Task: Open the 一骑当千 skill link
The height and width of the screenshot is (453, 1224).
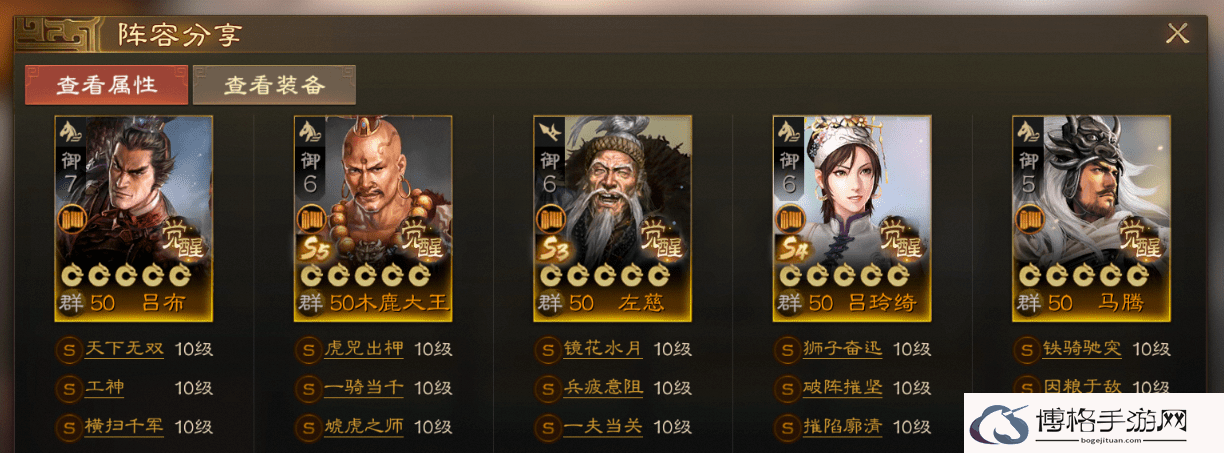Action: [364, 388]
